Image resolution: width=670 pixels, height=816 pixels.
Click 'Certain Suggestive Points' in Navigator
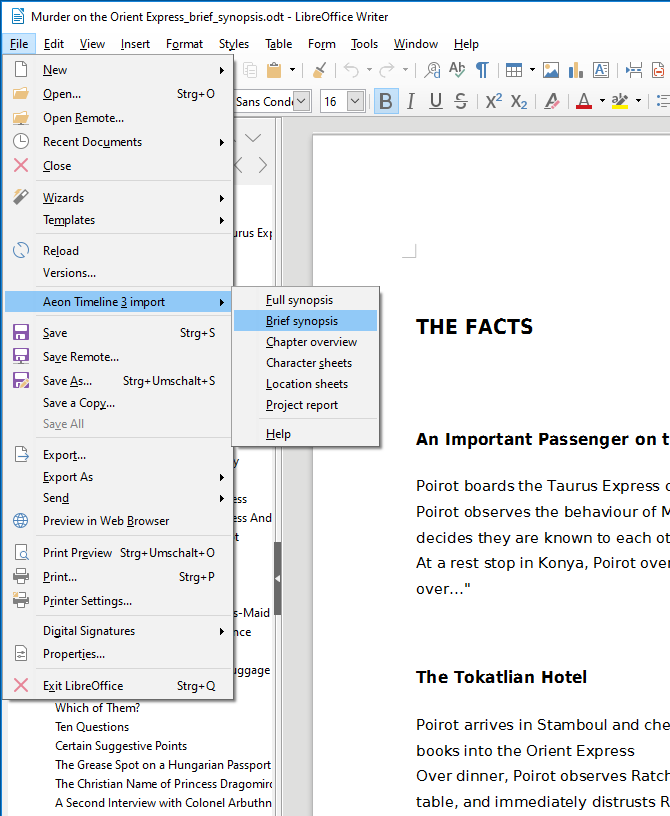tap(121, 746)
